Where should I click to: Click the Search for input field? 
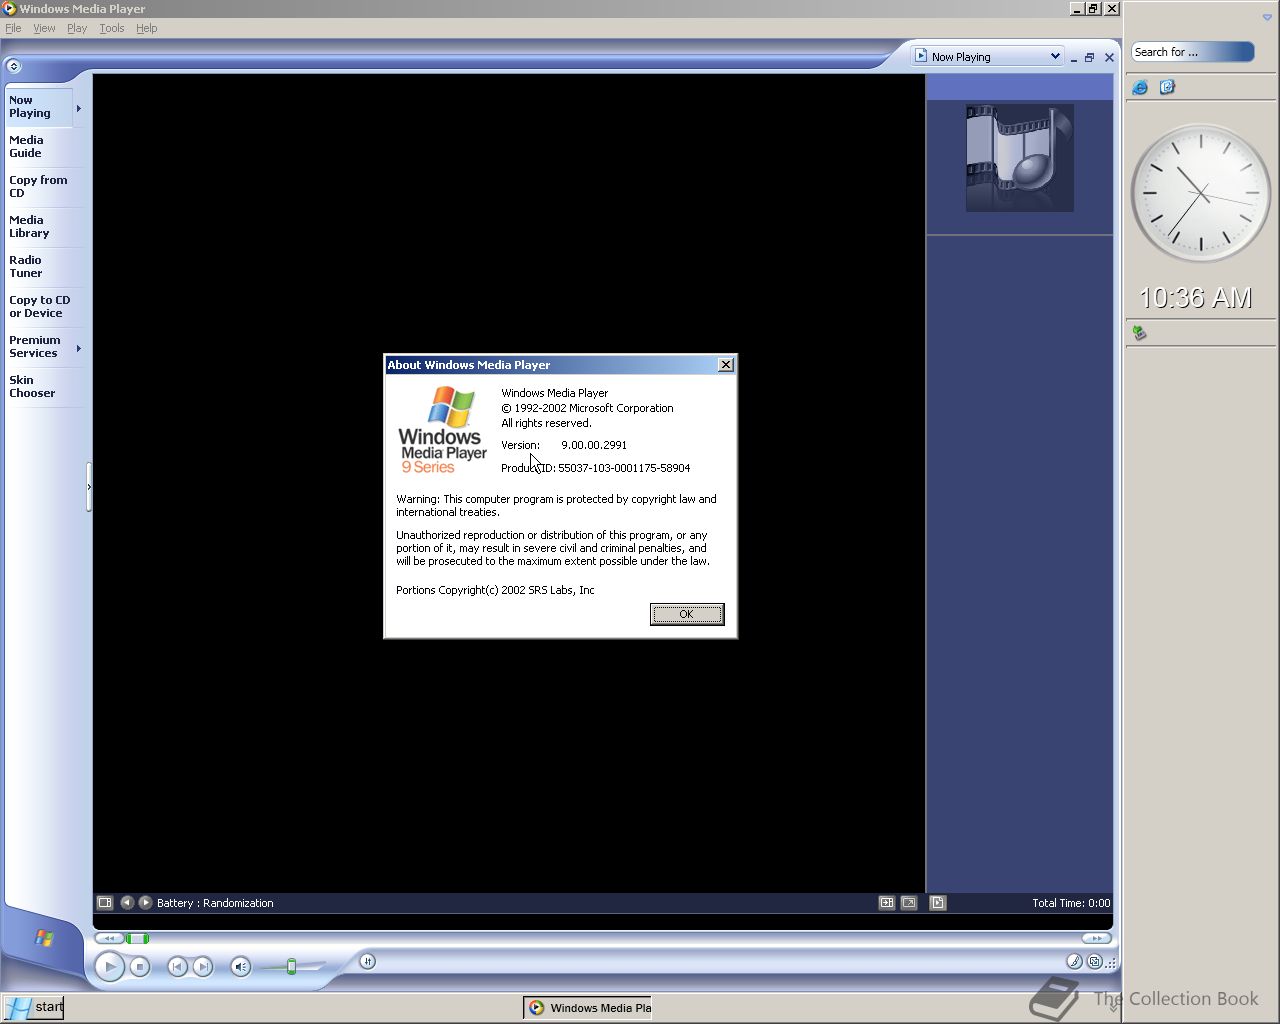pyautogui.click(x=1192, y=52)
